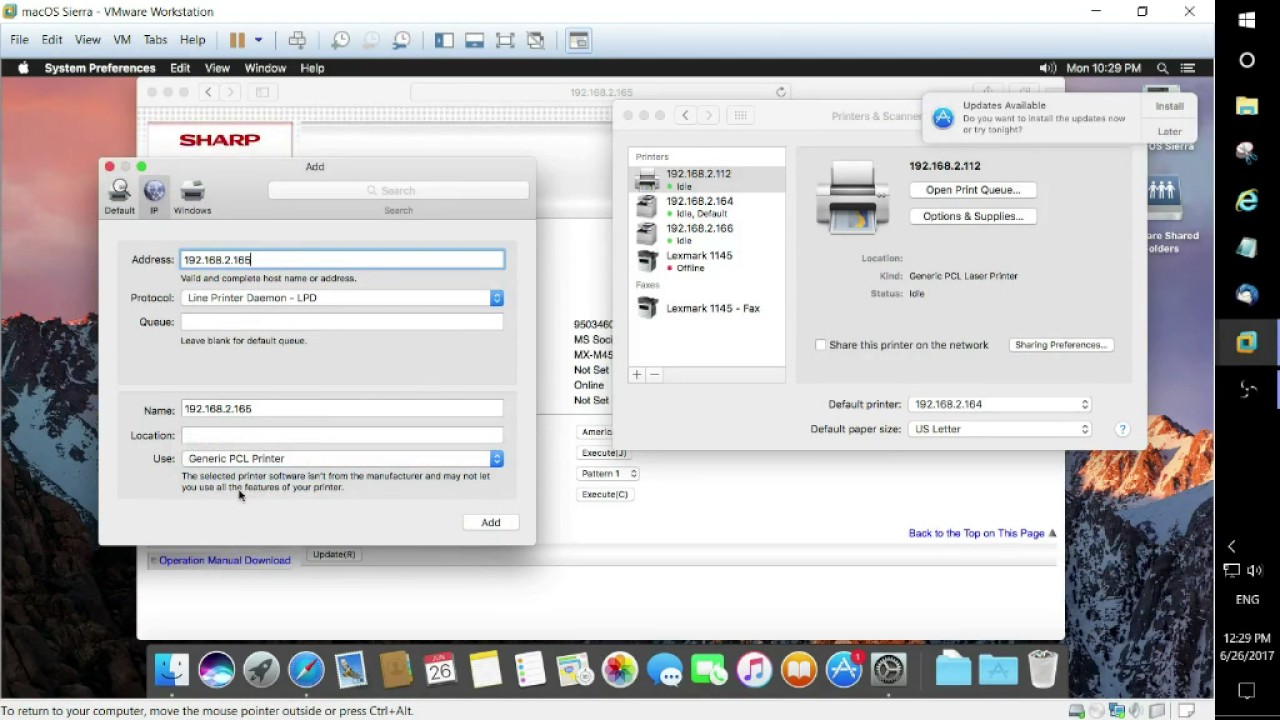Click the Location input field
This screenshot has height=720, width=1280.
(x=342, y=435)
